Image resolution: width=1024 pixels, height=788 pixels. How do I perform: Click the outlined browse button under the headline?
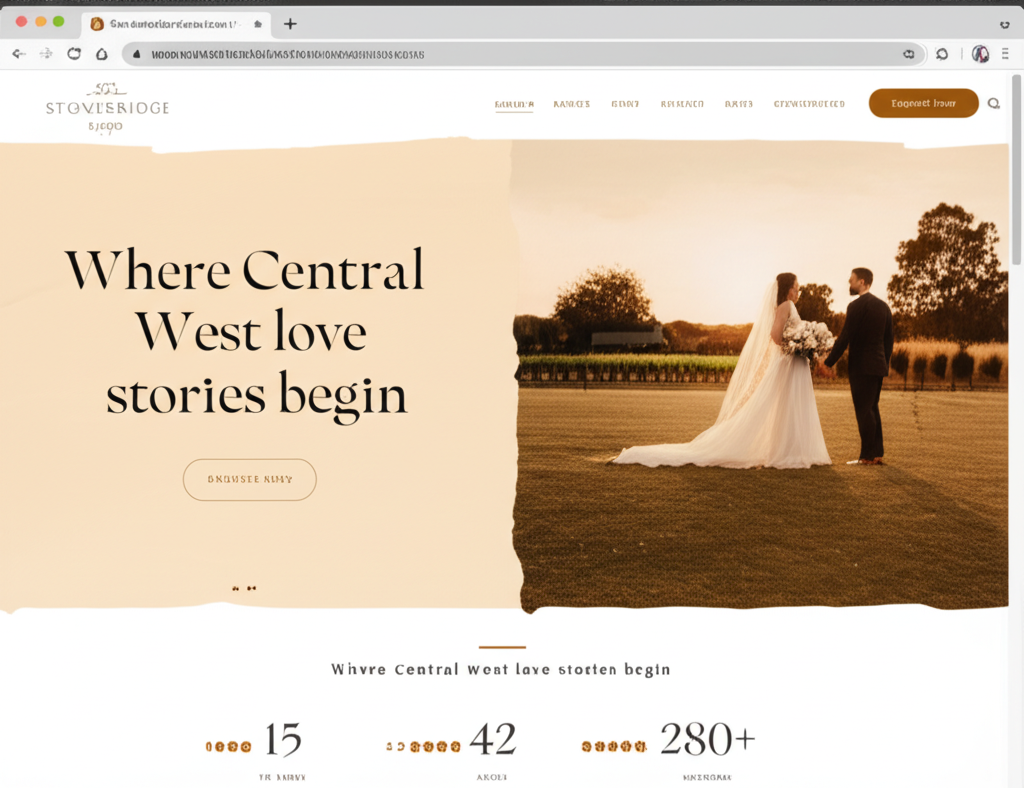[249, 479]
